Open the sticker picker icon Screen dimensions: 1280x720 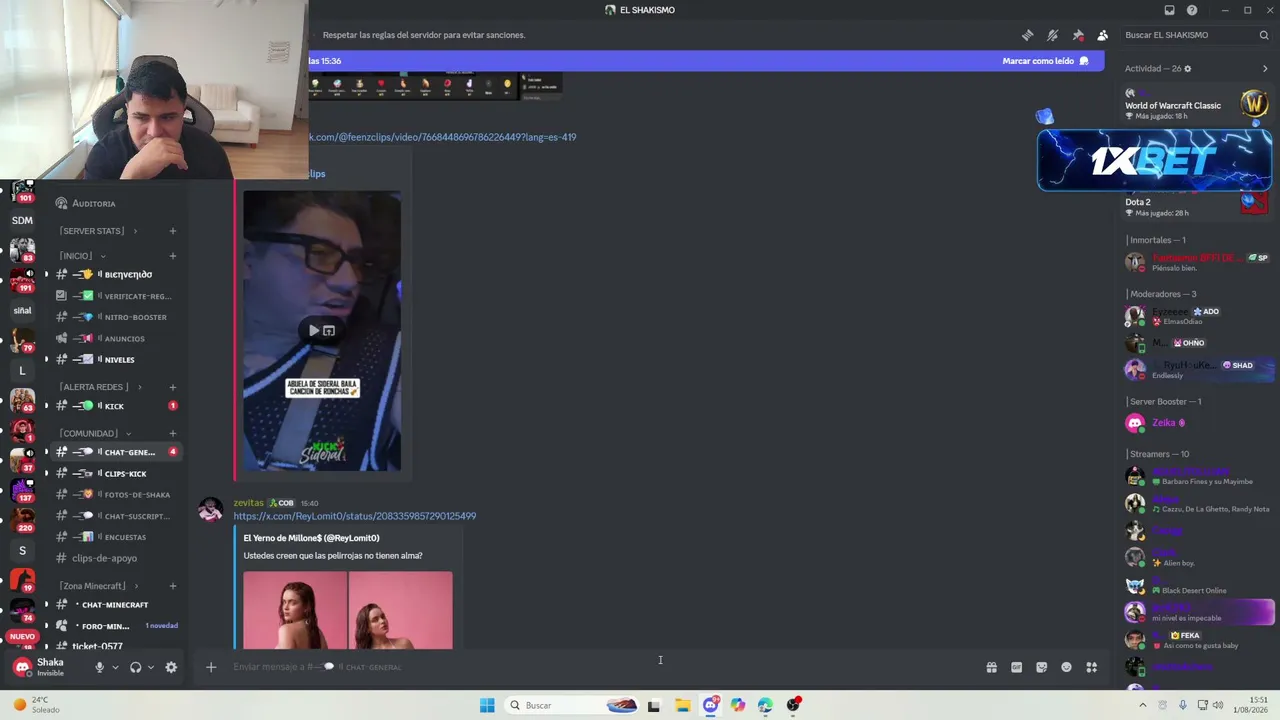pos(1041,667)
